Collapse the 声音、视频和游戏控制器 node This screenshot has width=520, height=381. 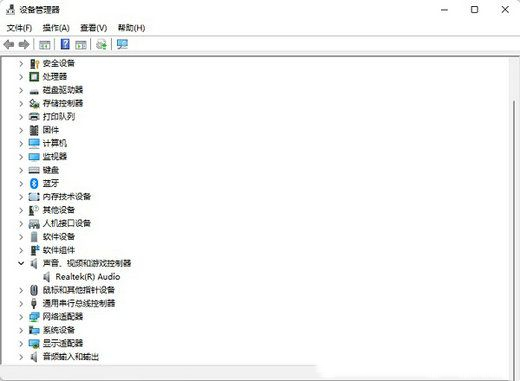[21, 263]
